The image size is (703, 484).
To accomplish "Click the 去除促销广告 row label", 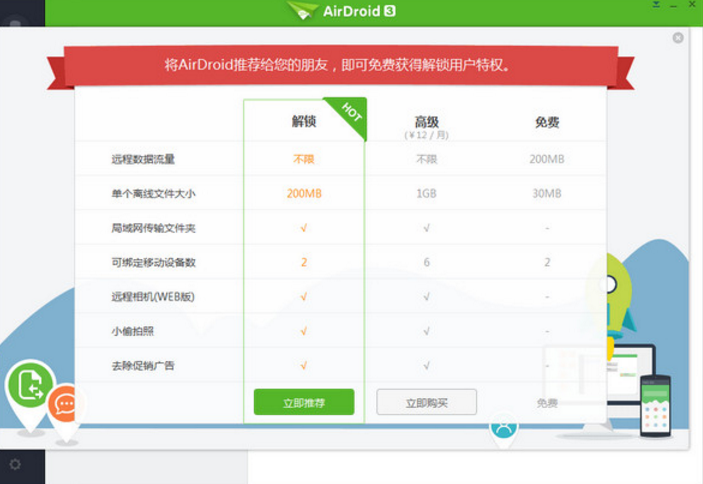I will point(143,366).
